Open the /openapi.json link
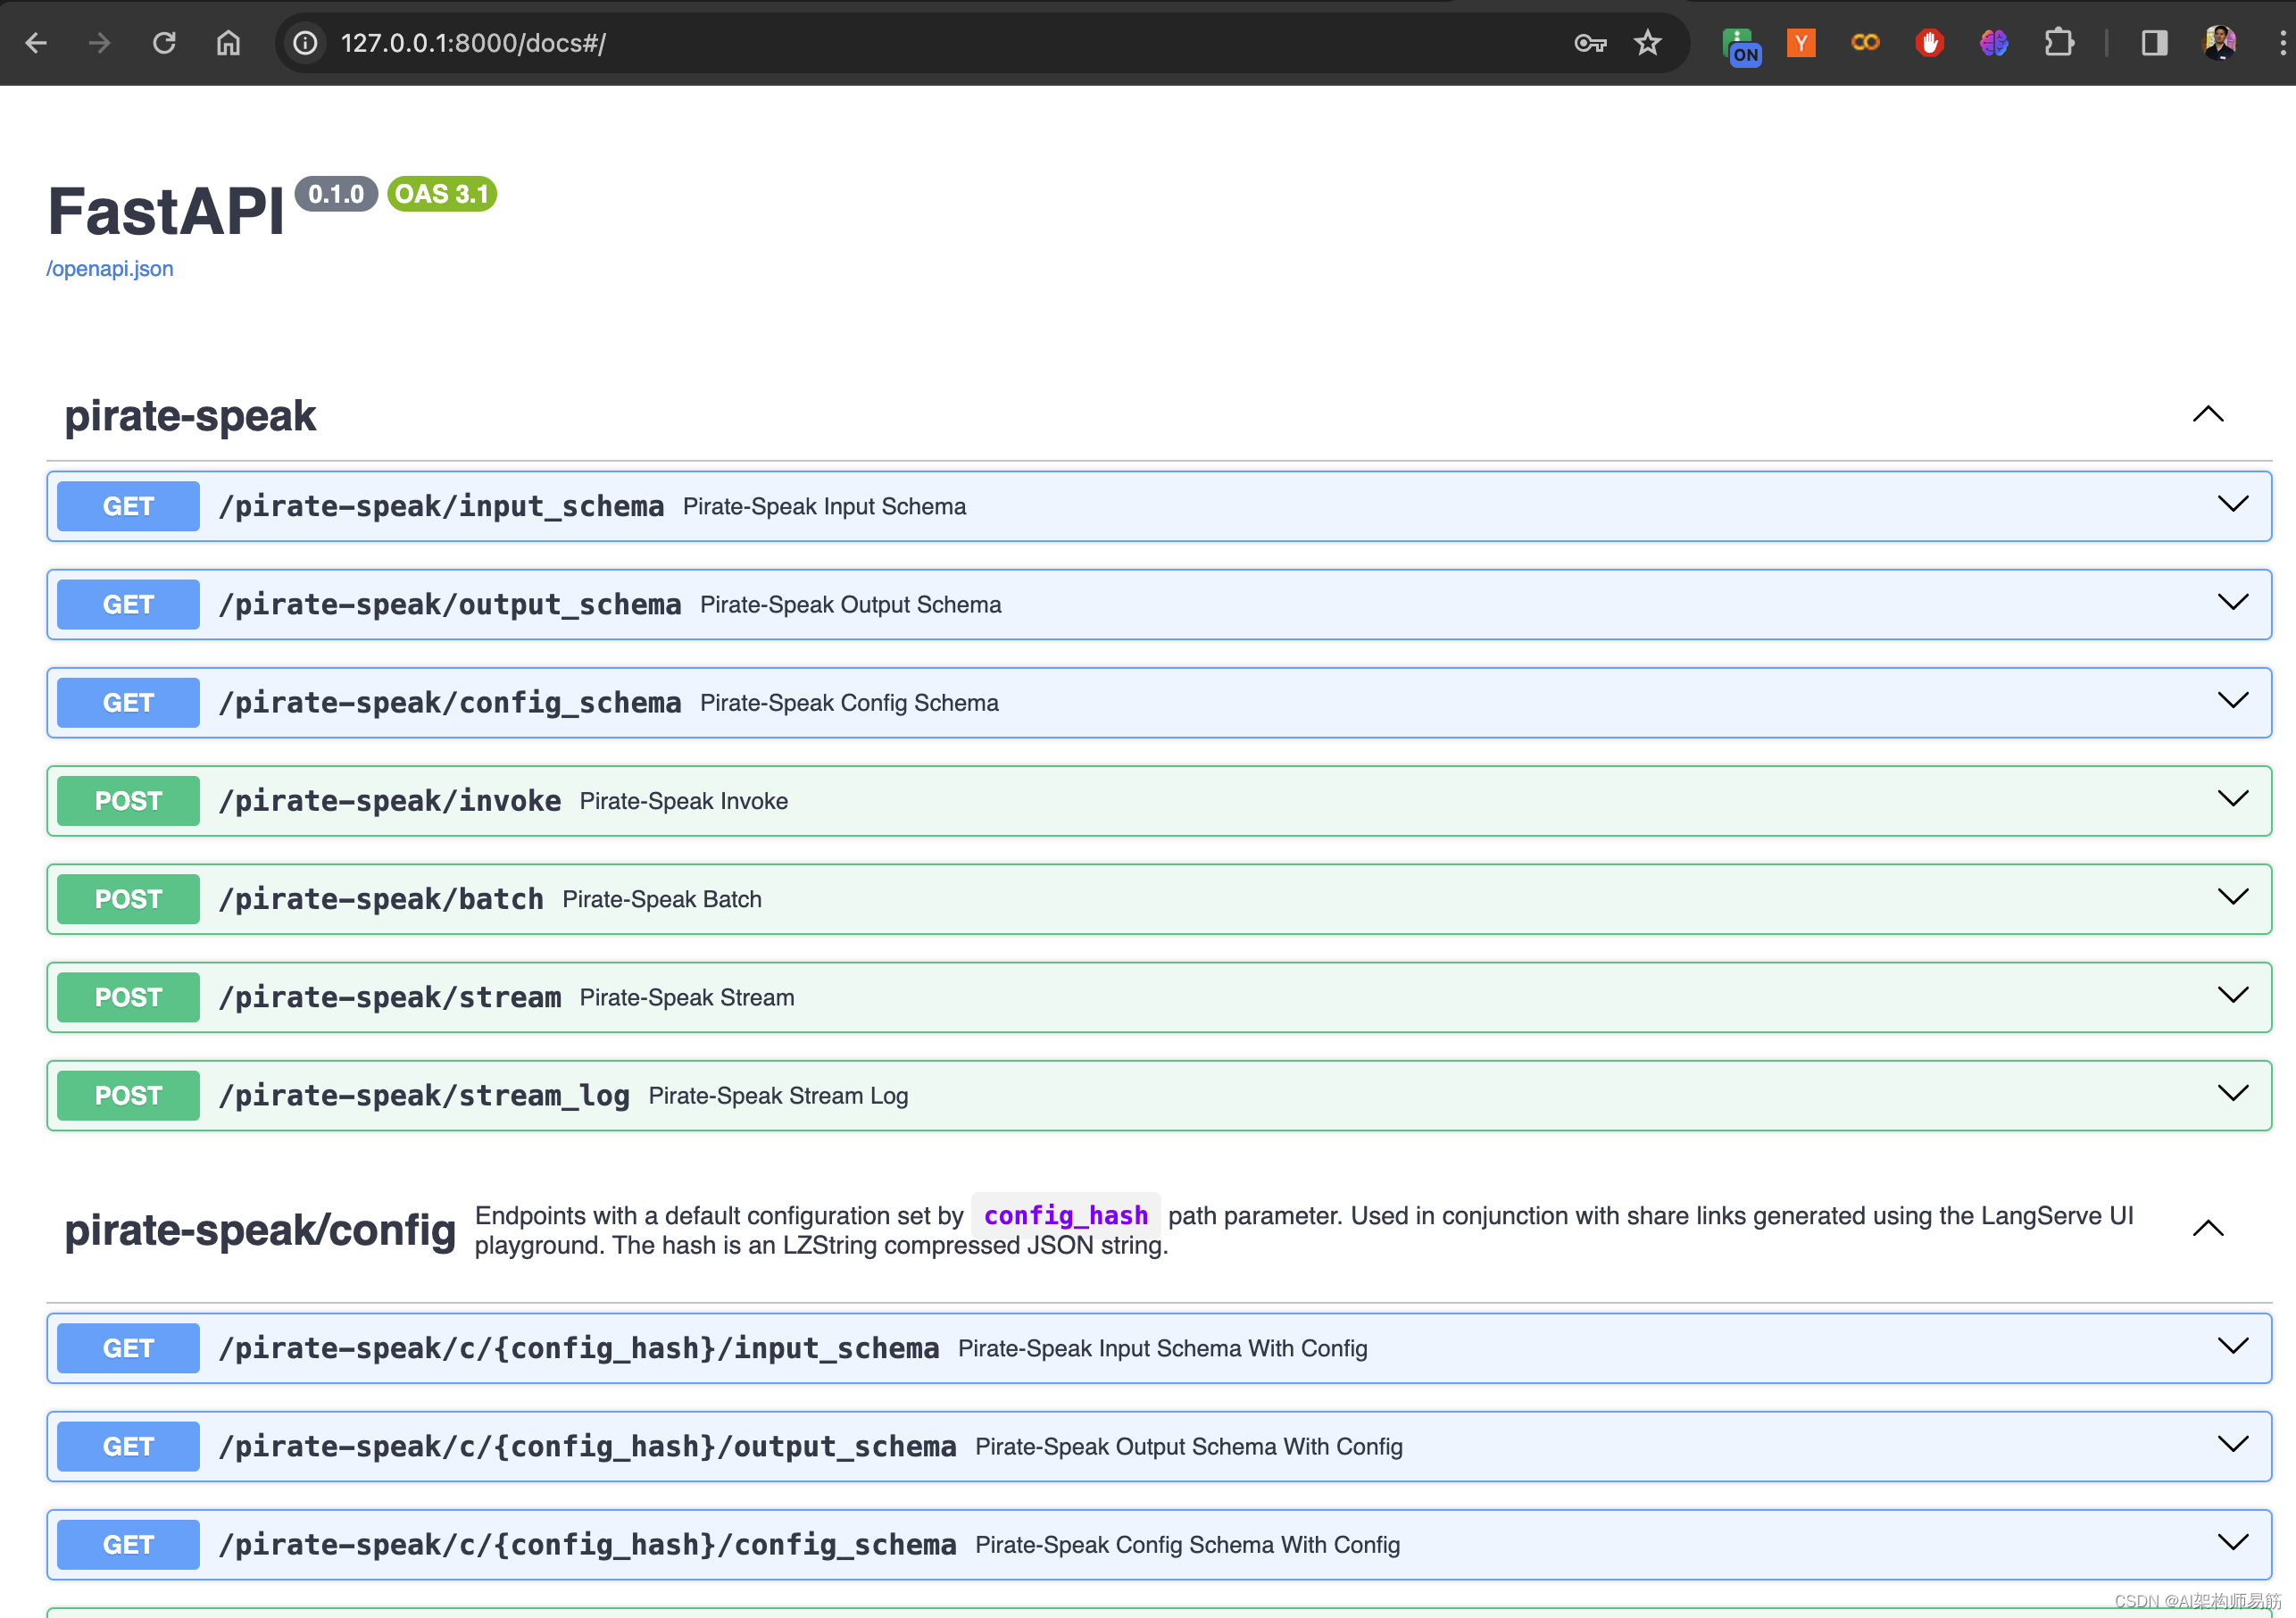 (x=111, y=268)
